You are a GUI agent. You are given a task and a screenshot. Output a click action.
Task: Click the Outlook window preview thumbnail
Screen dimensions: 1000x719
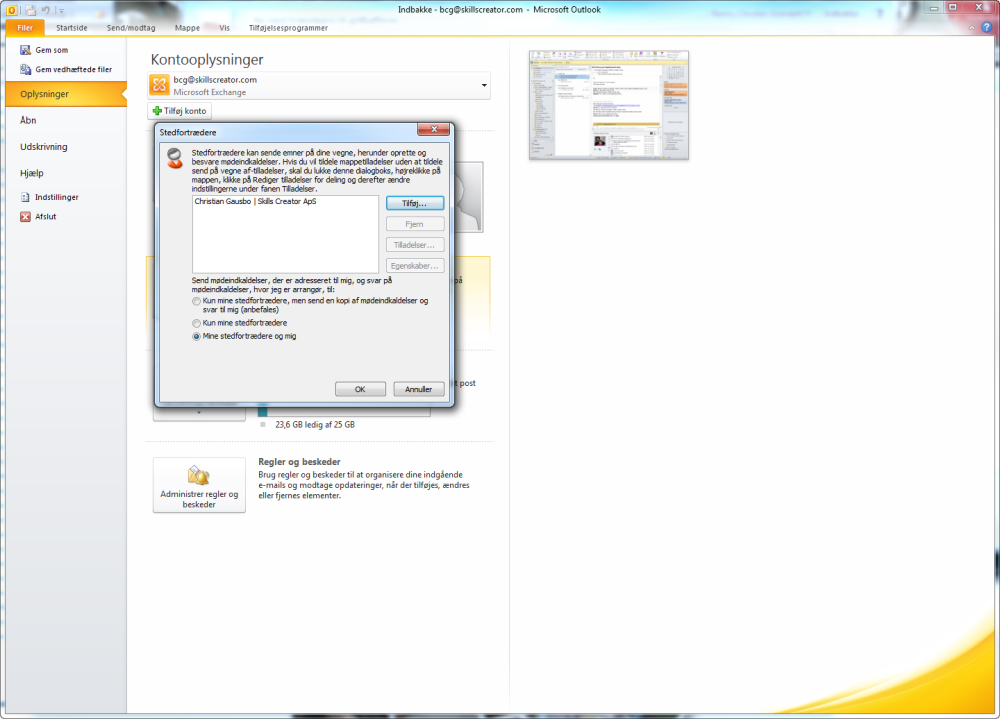[x=608, y=105]
